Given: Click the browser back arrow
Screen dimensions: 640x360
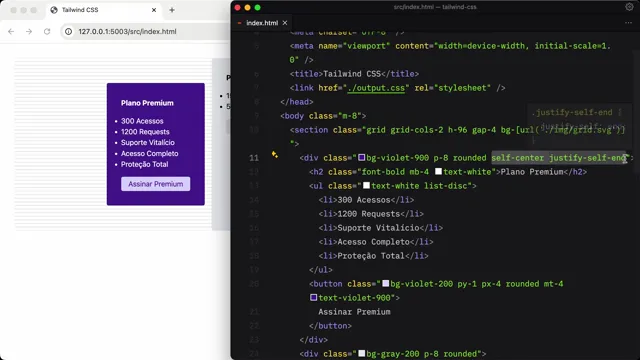Looking at the screenshot, I should (x=11, y=31).
